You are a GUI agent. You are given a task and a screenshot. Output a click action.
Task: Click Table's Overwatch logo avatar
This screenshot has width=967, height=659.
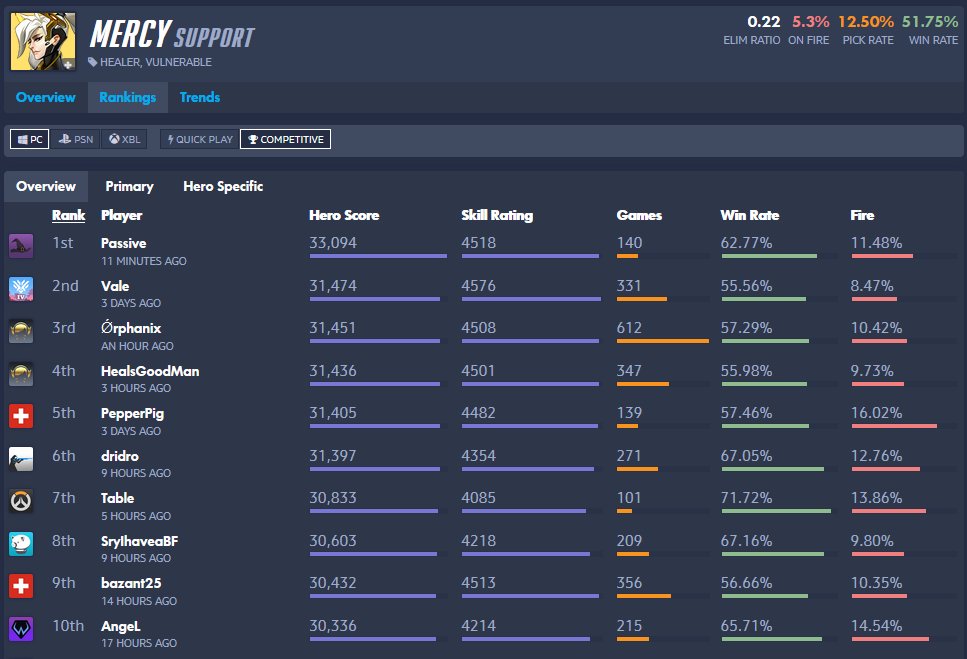(21, 501)
